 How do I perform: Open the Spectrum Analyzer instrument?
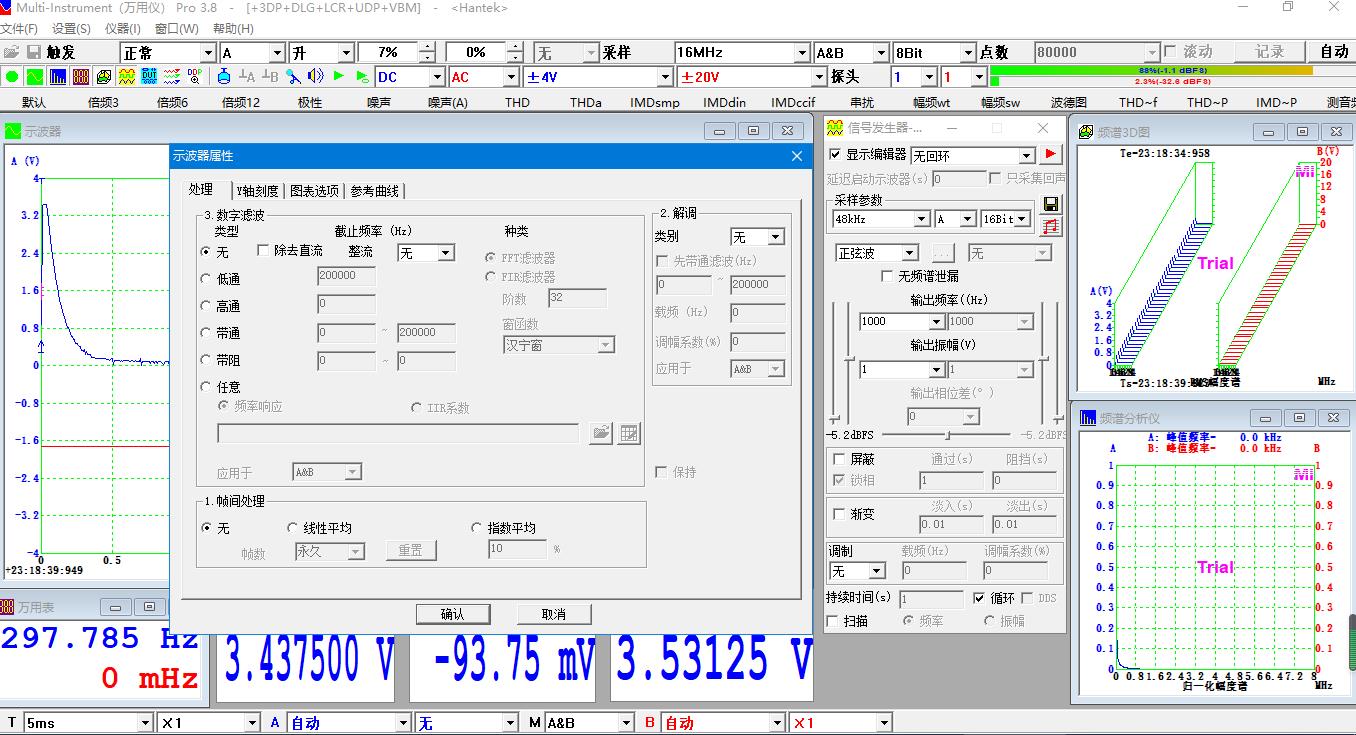point(56,76)
